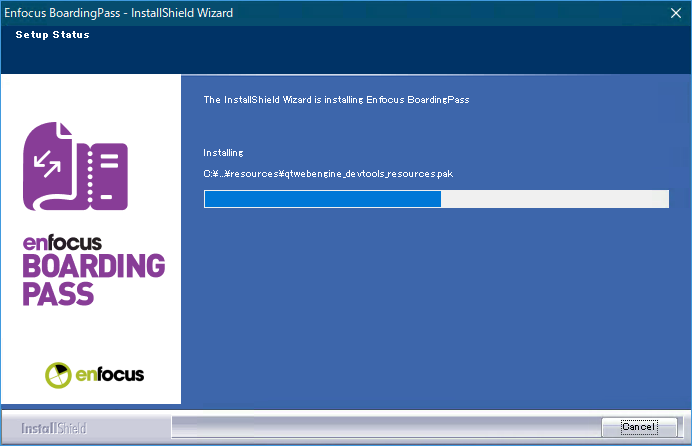Click the green enfocus circle logo
This screenshot has width=692, height=446.
(x=58, y=375)
